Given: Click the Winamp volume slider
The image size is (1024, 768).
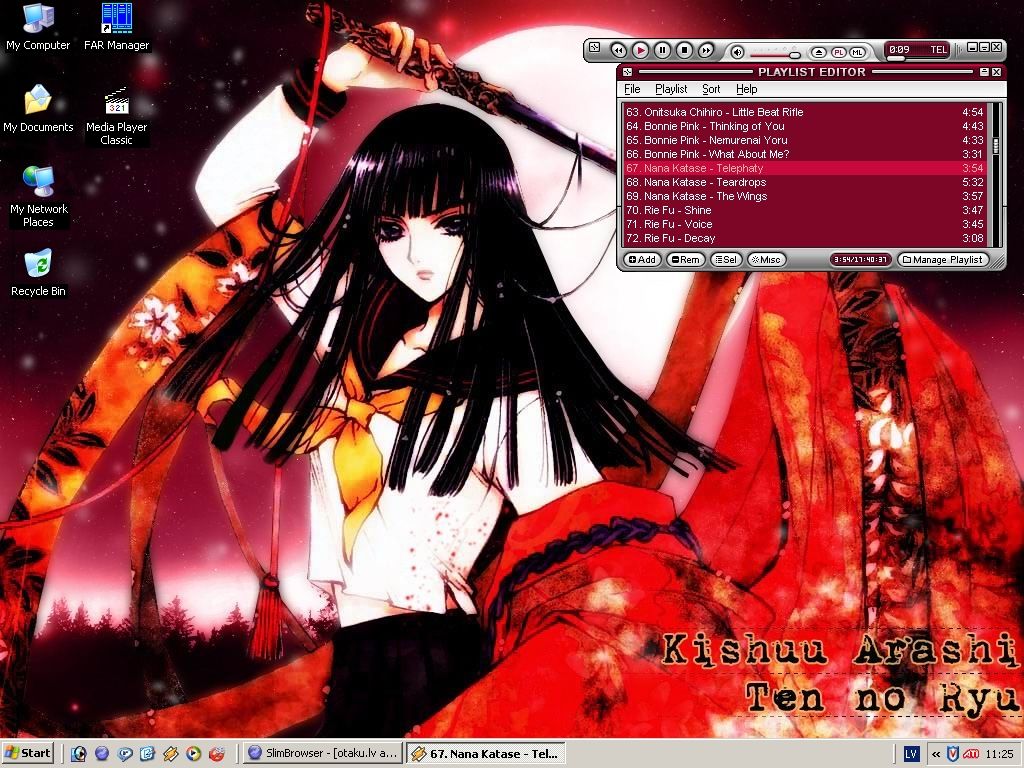Looking at the screenshot, I should tap(774, 54).
